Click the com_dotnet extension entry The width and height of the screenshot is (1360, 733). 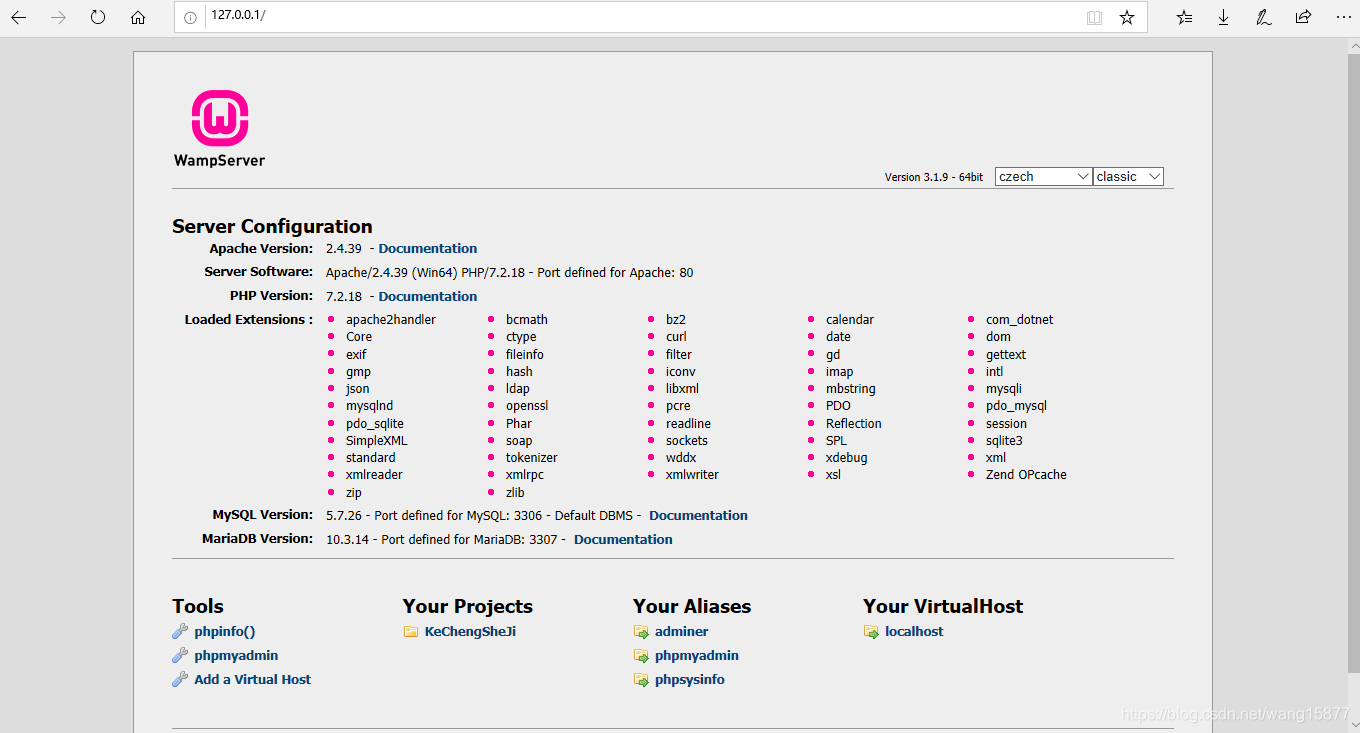pos(1020,319)
